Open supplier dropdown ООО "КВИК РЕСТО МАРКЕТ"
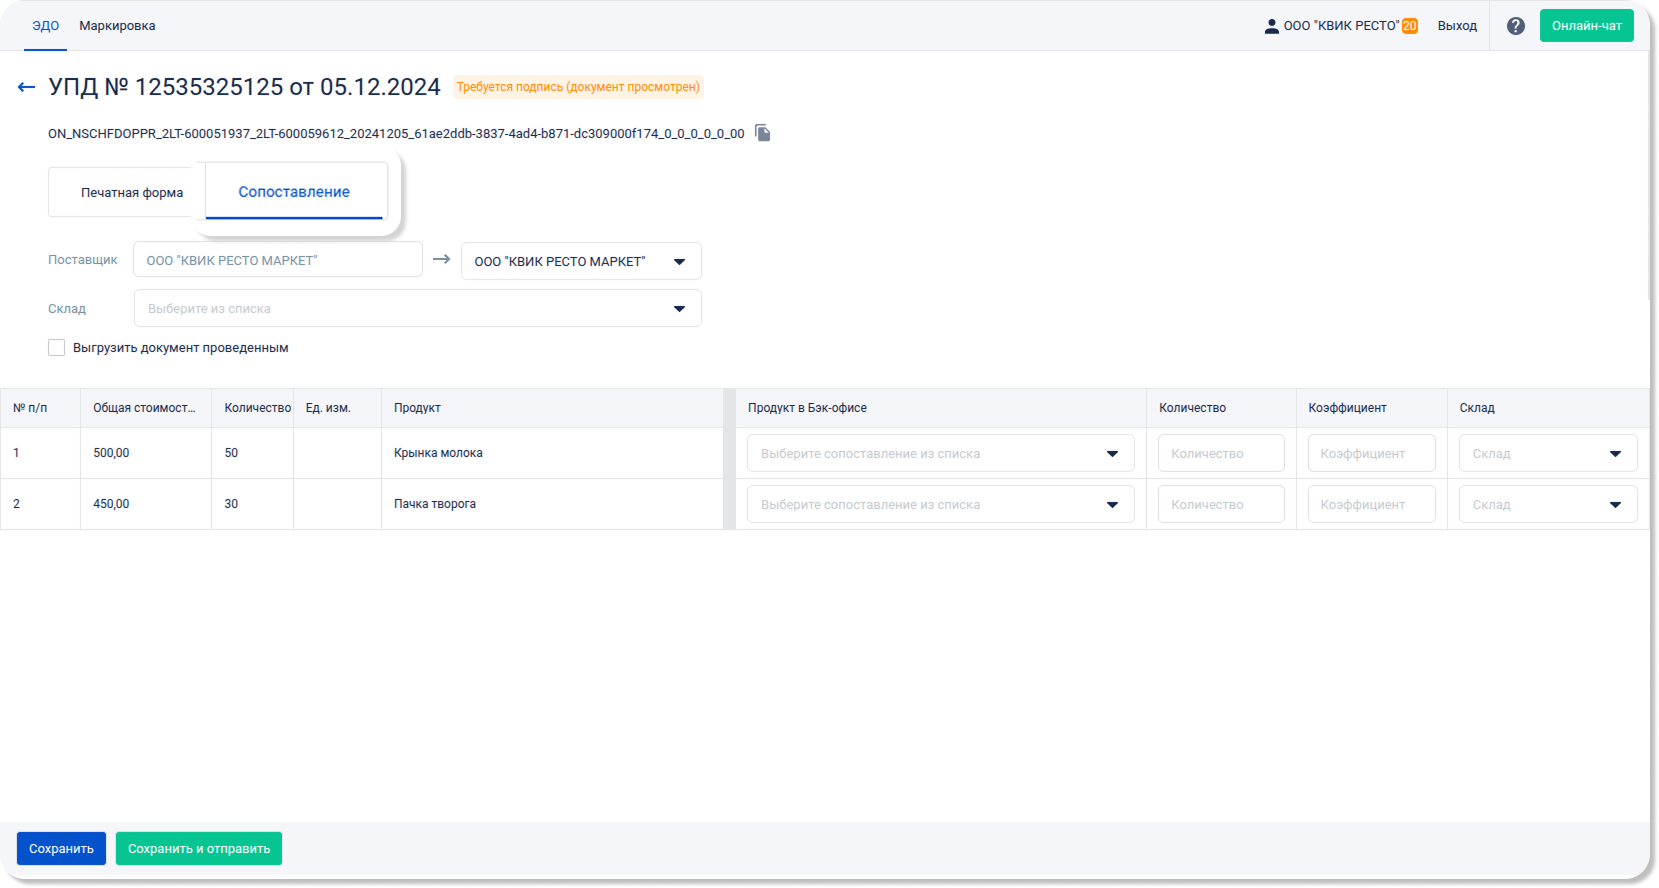This screenshot has width=1659, height=888. [x=580, y=261]
